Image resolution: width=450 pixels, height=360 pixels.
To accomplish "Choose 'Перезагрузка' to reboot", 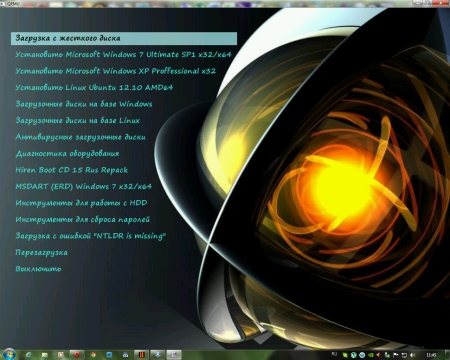I will pos(41,253).
